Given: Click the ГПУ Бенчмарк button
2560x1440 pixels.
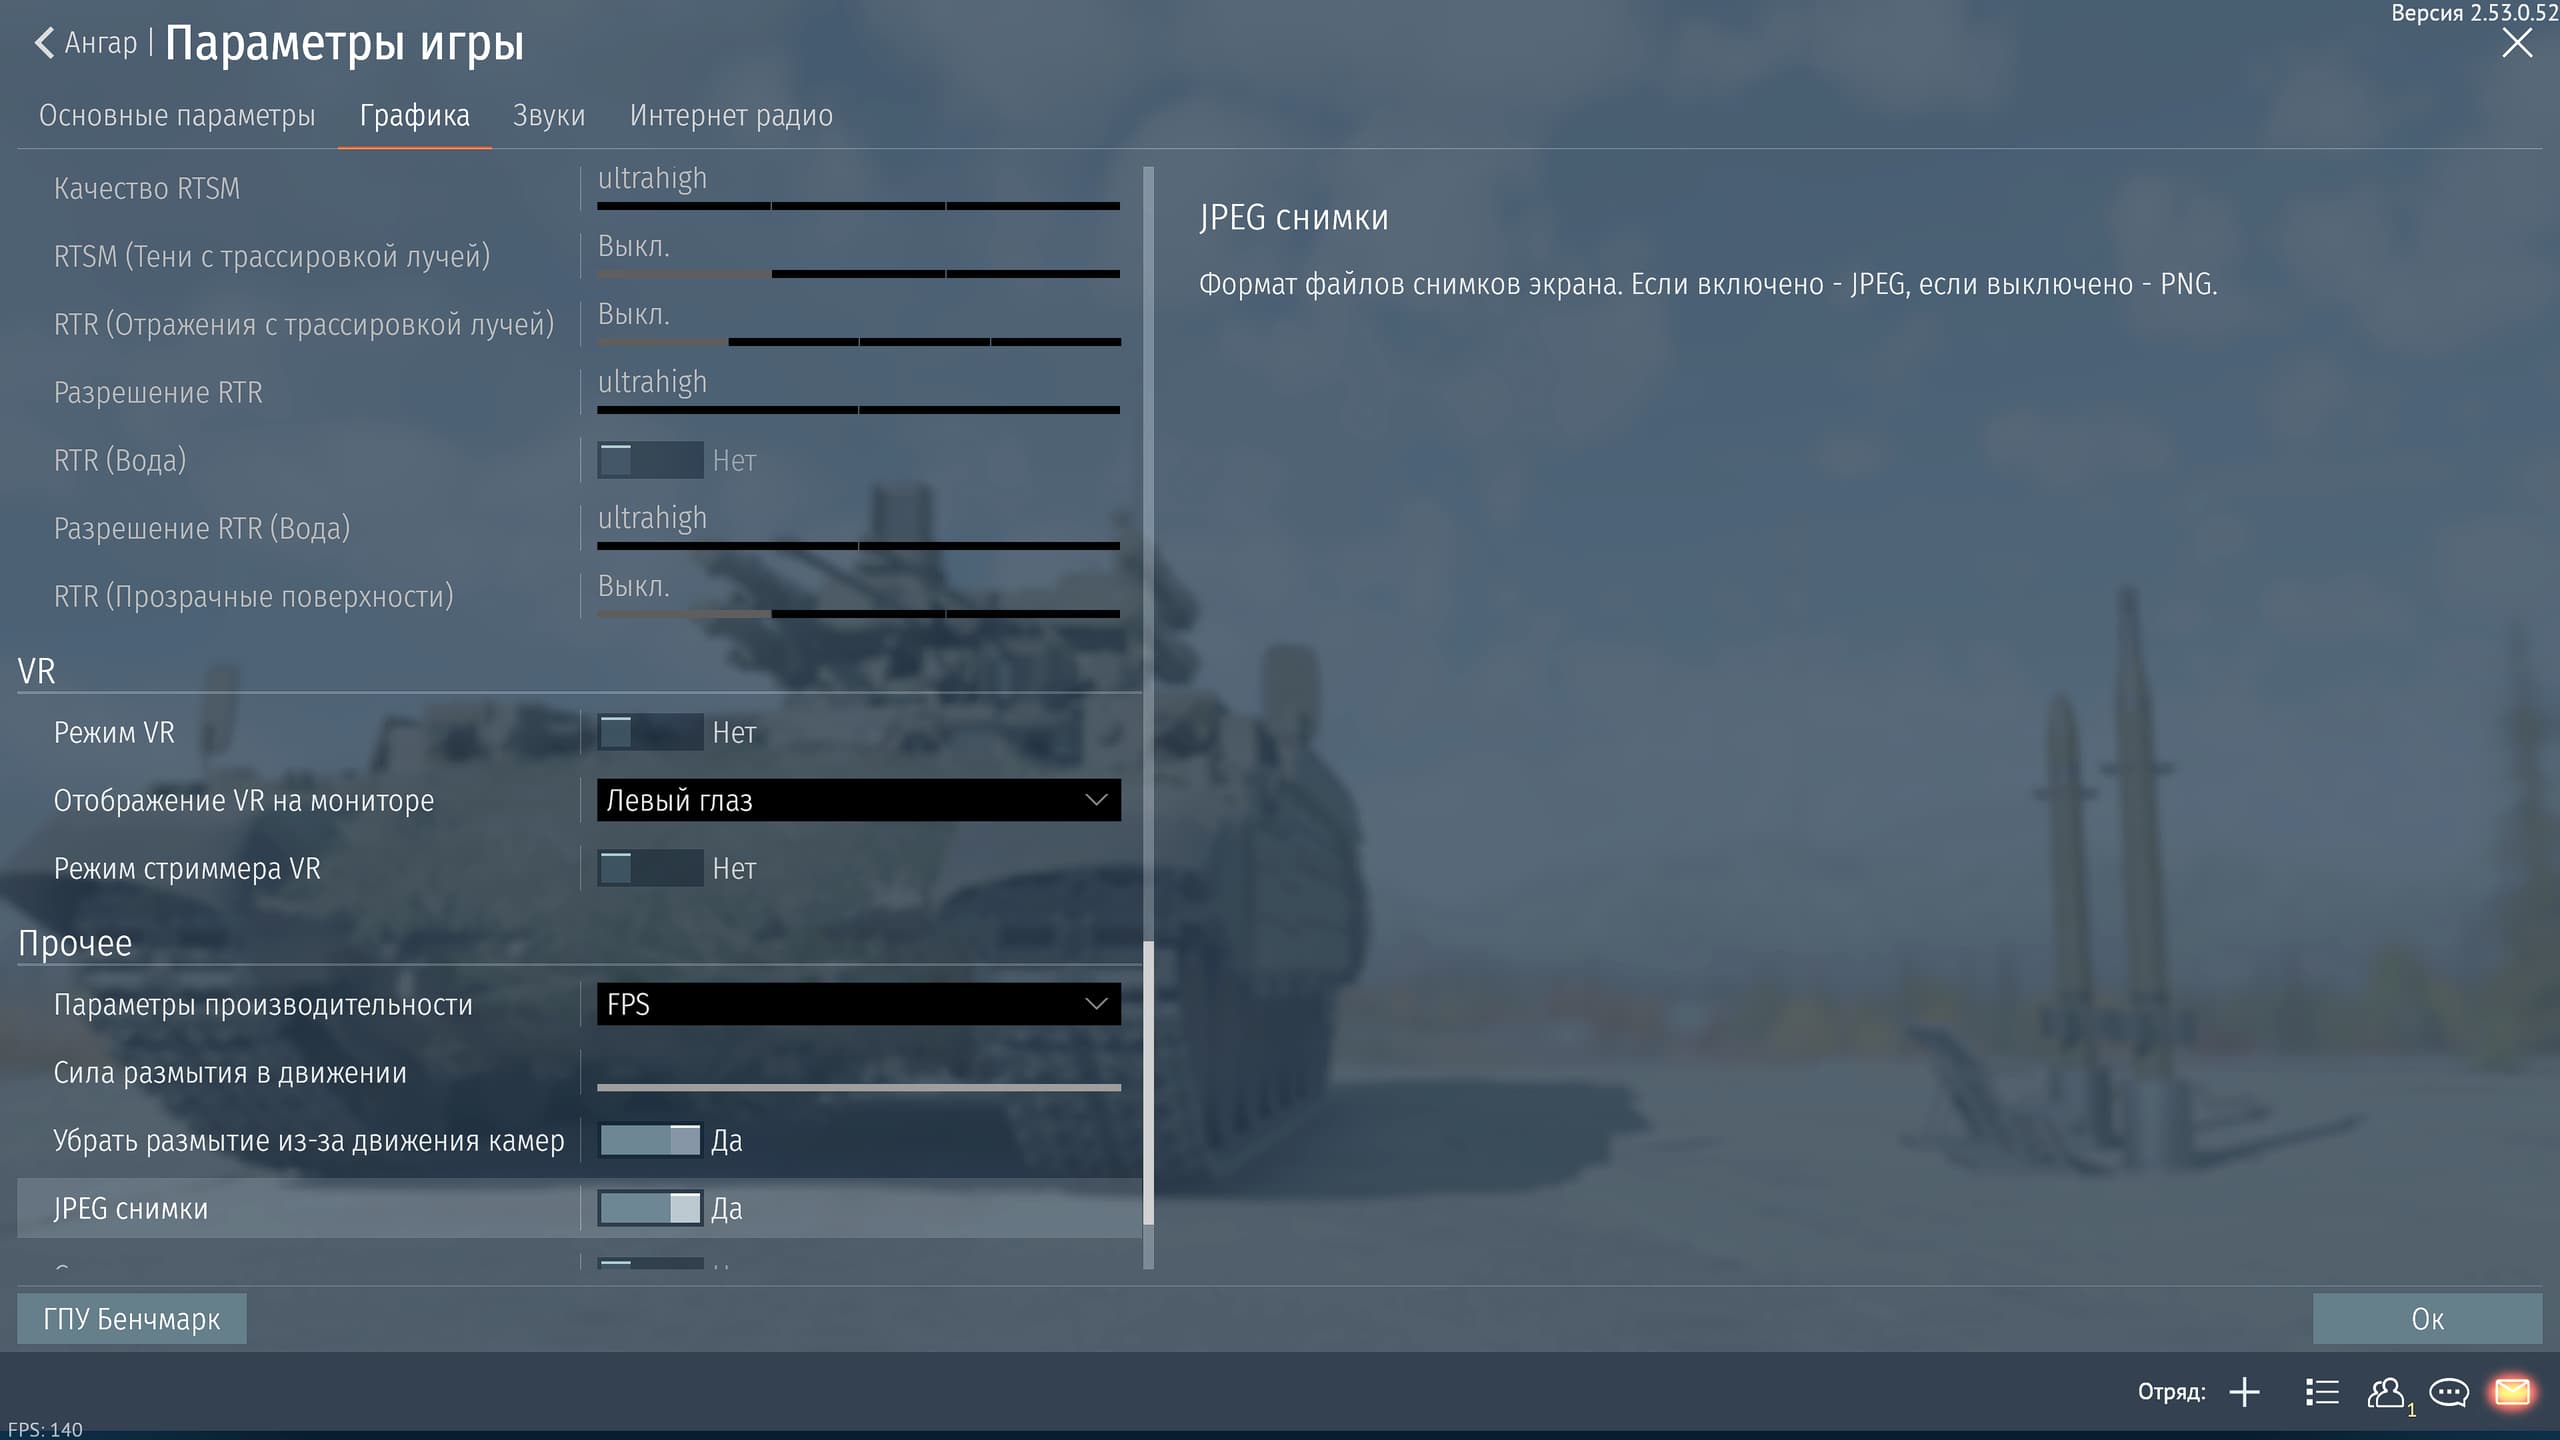Looking at the screenshot, I should point(132,1319).
